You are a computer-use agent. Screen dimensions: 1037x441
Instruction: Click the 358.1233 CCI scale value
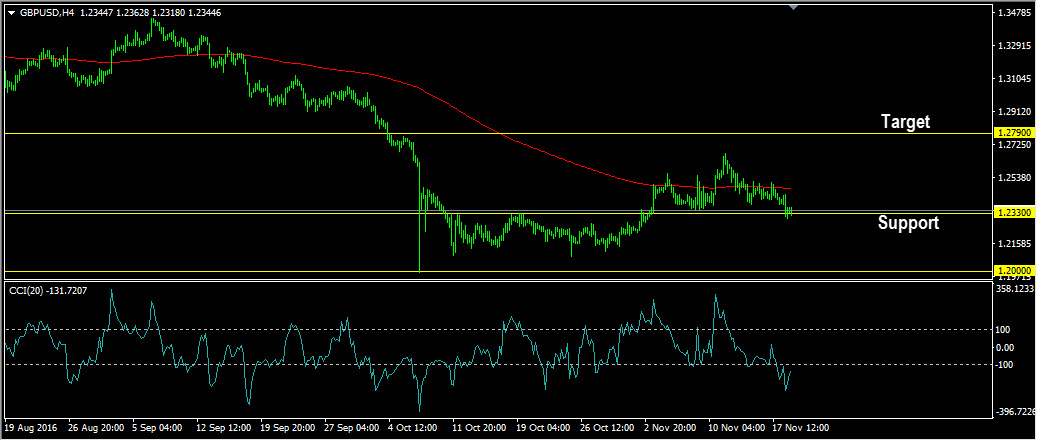point(1015,289)
